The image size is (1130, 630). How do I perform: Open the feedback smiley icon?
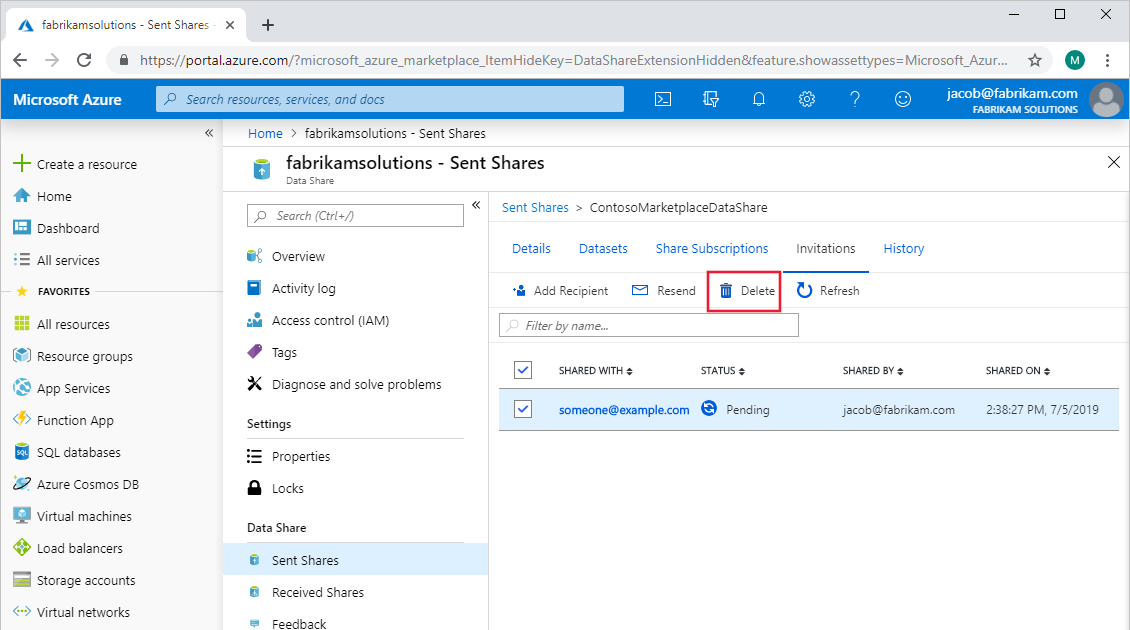(903, 99)
